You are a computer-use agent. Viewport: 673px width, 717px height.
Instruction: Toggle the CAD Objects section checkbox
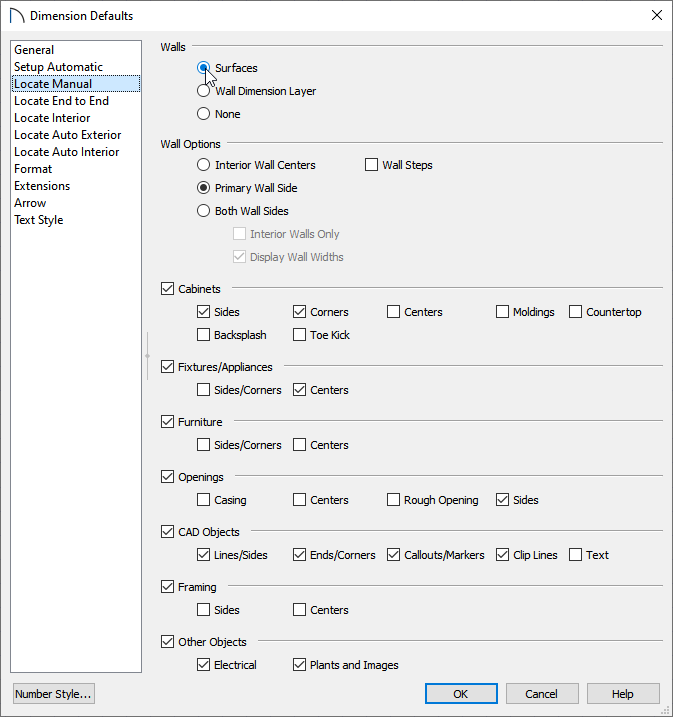pos(167,531)
